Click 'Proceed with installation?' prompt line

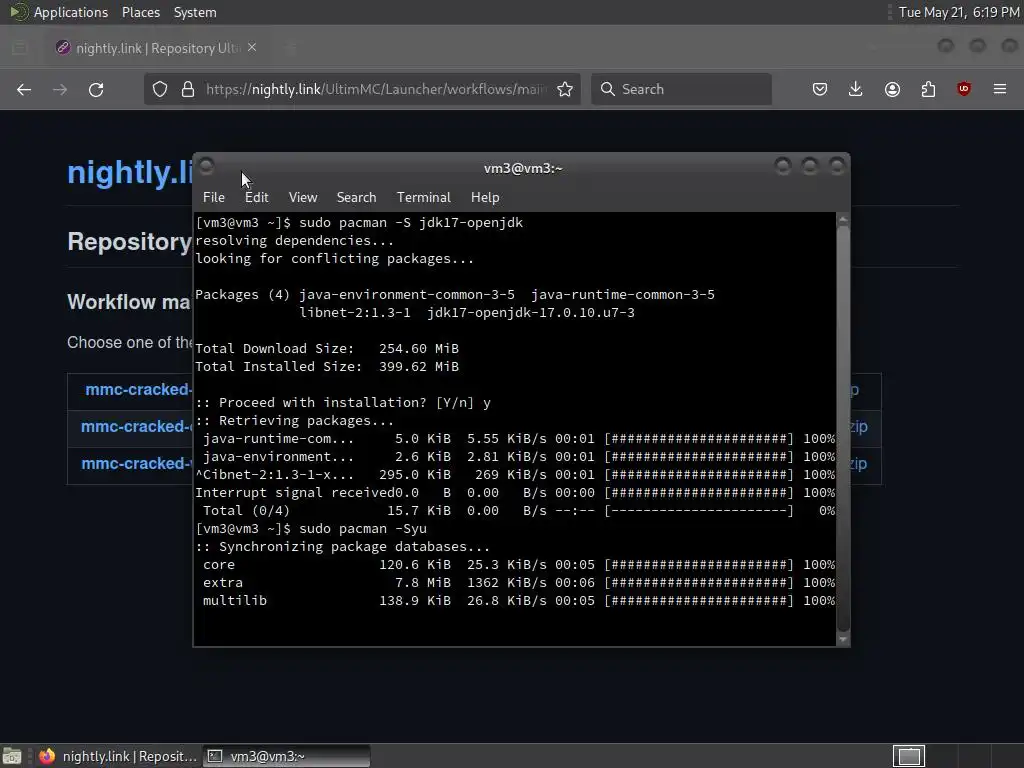[x=343, y=403]
